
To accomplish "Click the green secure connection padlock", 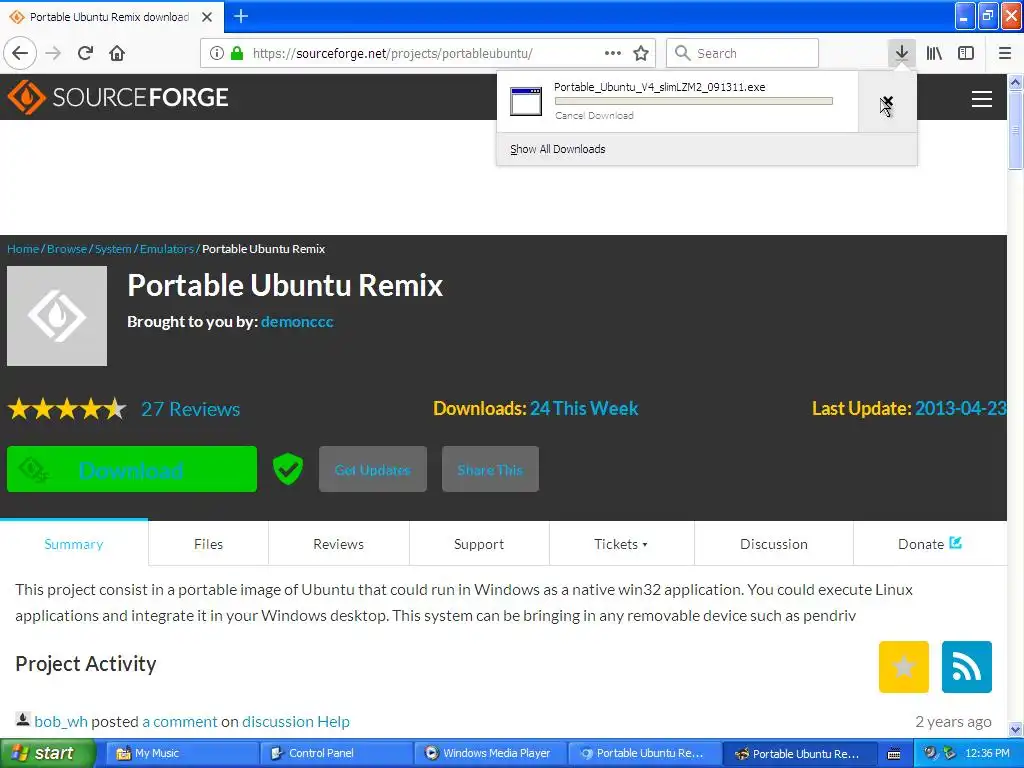I will click(237, 53).
